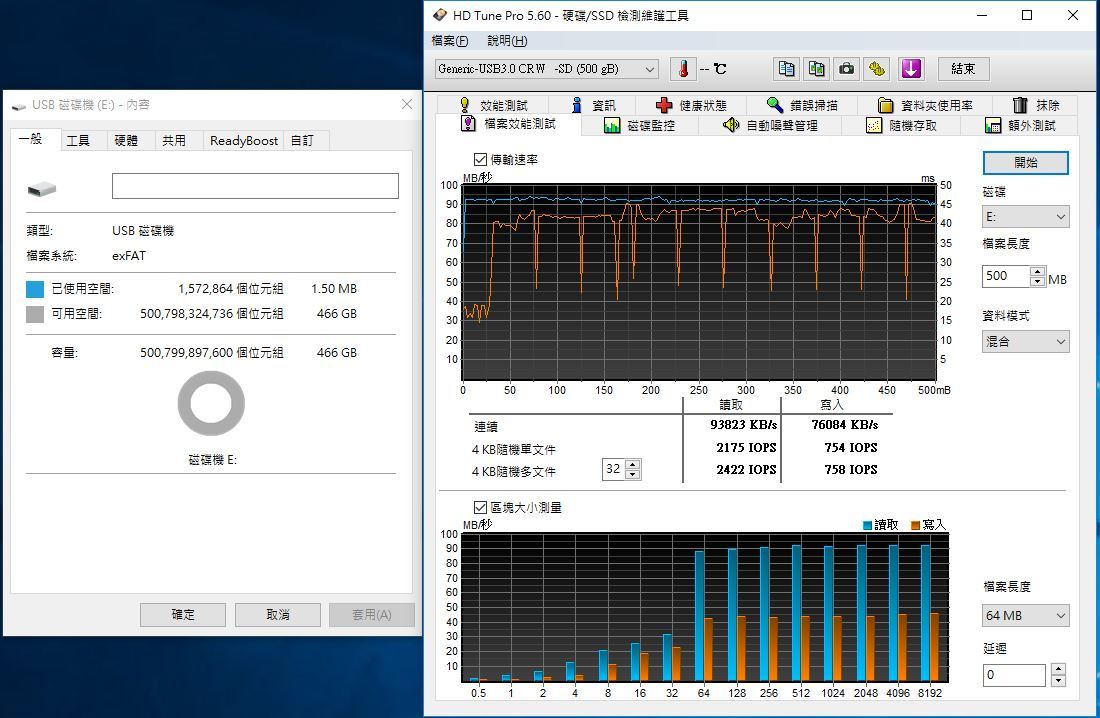The height and width of the screenshot is (718, 1100).
Task: Open the 健康狀態 health tab
Action: click(691, 105)
